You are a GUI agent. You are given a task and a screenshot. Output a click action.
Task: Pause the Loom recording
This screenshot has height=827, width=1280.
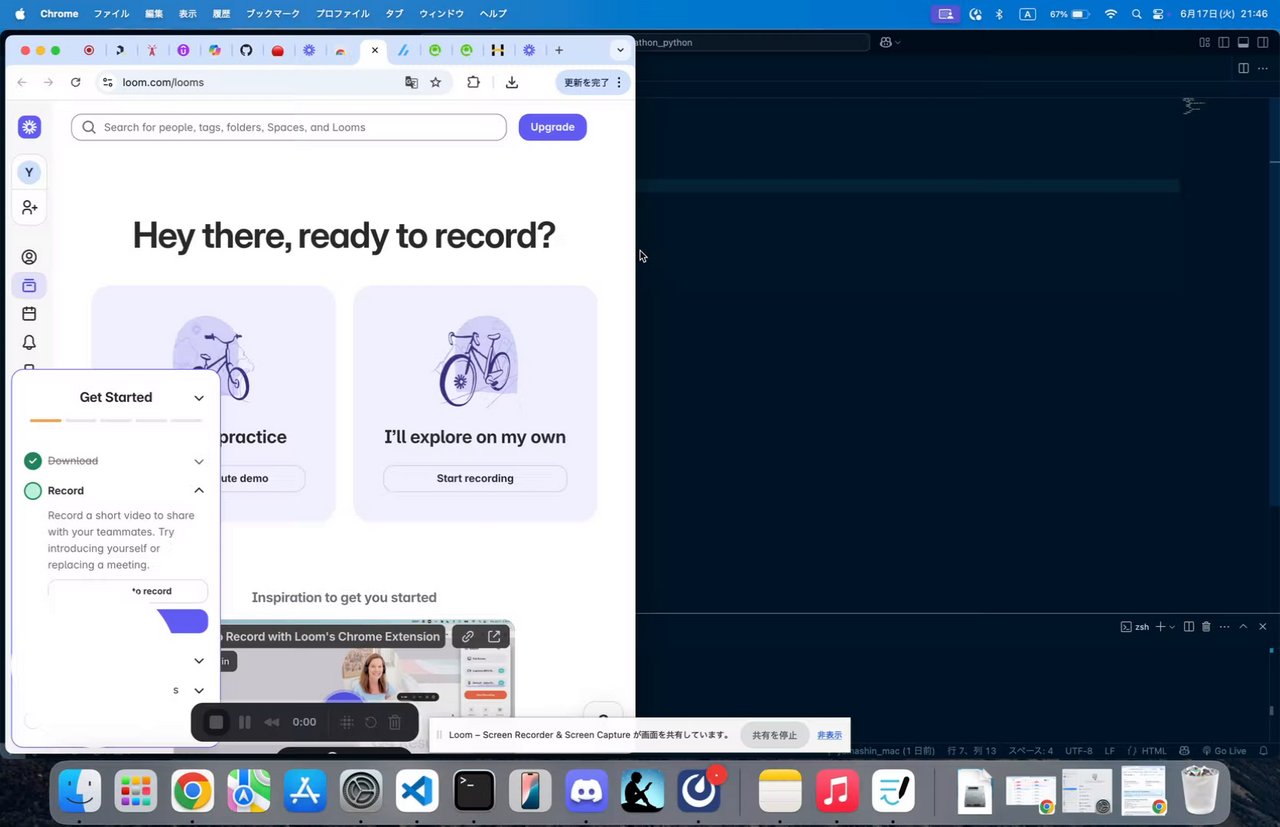(x=245, y=722)
